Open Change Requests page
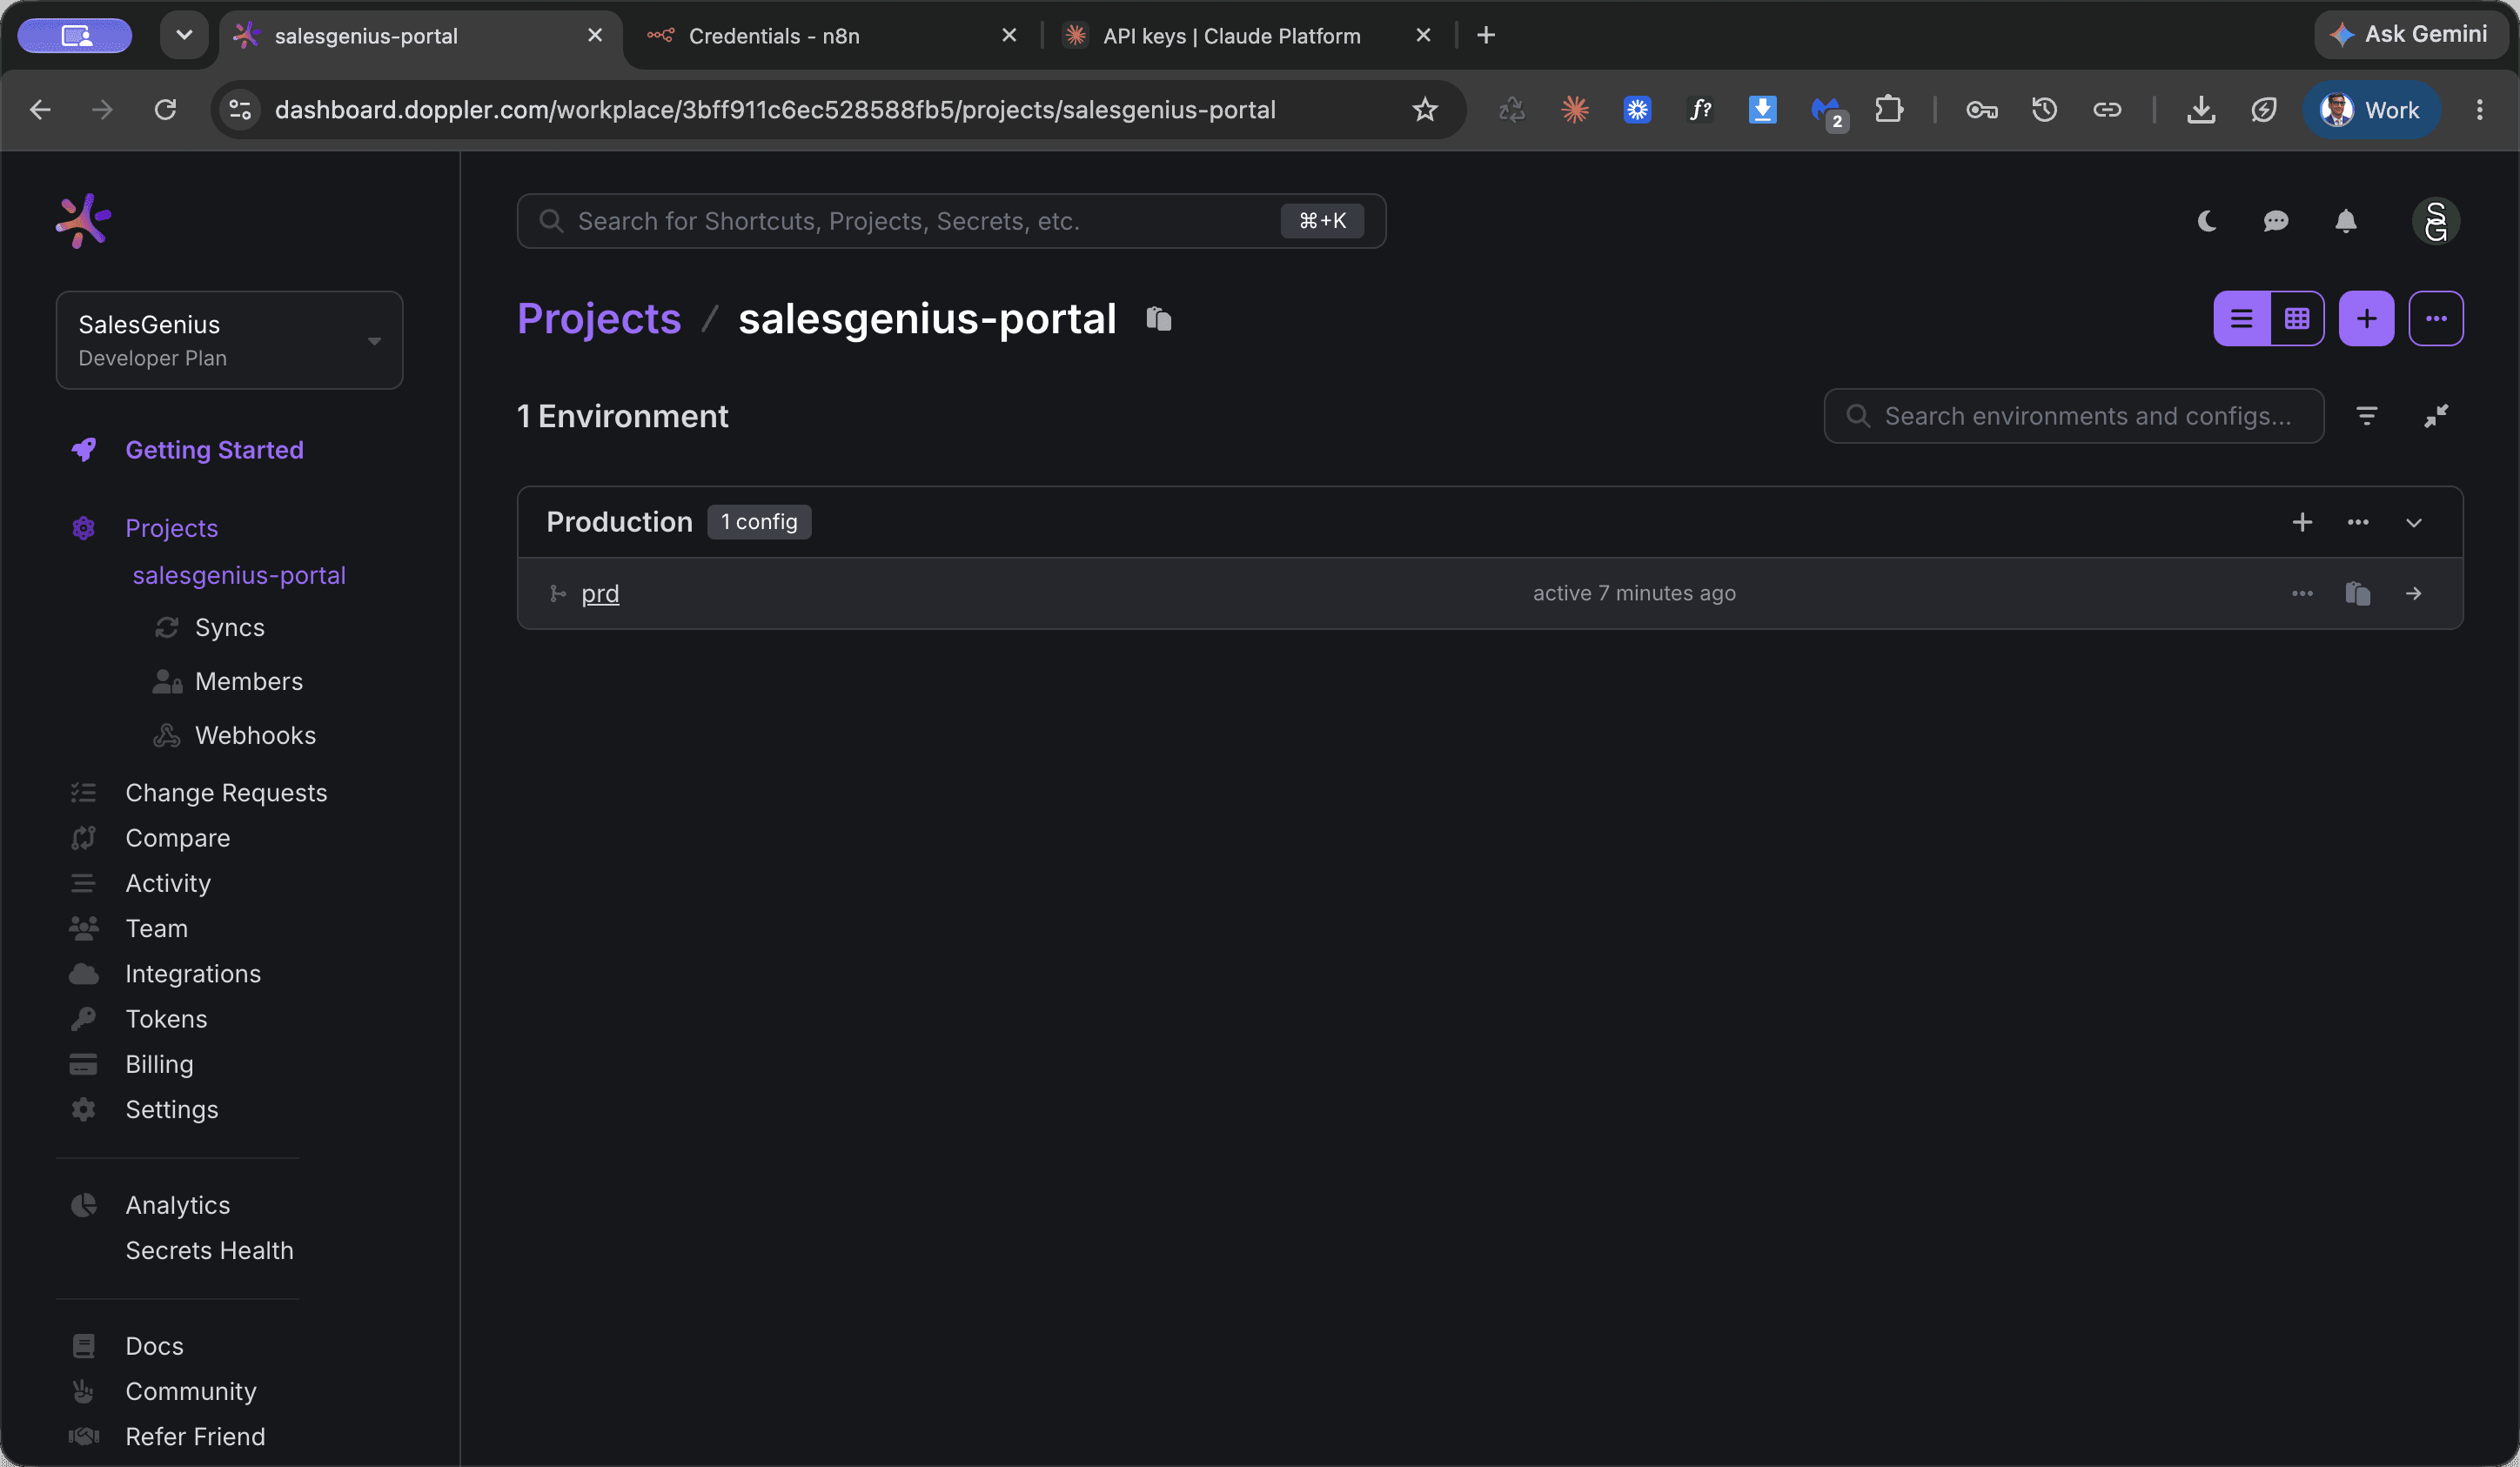 click(226, 793)
